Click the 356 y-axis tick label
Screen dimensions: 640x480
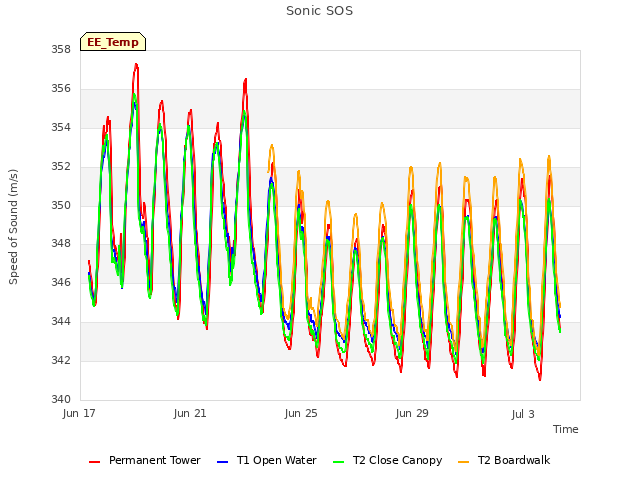click(x=61, y=89)
